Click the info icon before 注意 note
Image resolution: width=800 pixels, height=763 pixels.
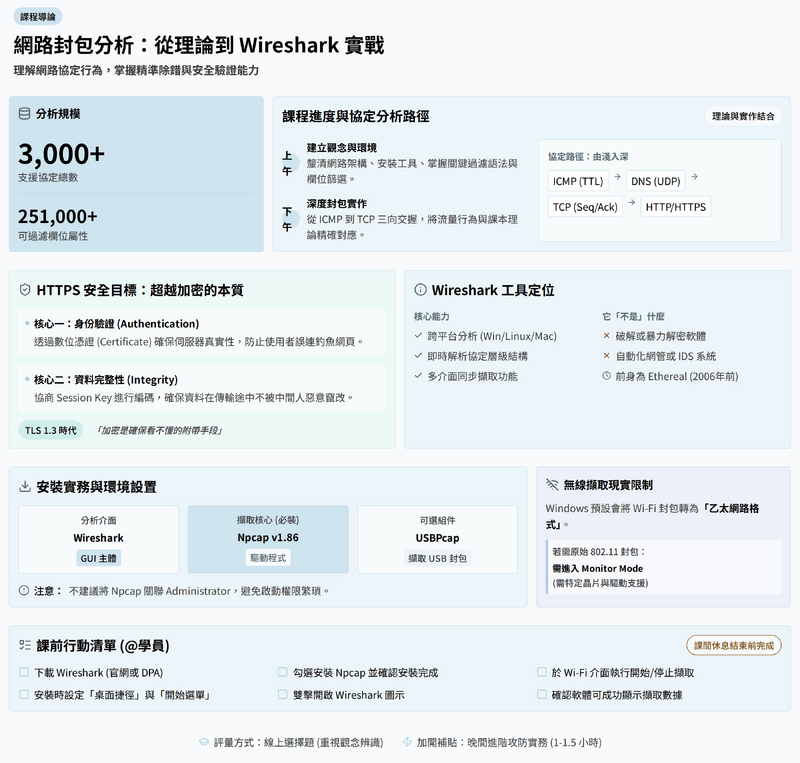click(x=24, y=591)
